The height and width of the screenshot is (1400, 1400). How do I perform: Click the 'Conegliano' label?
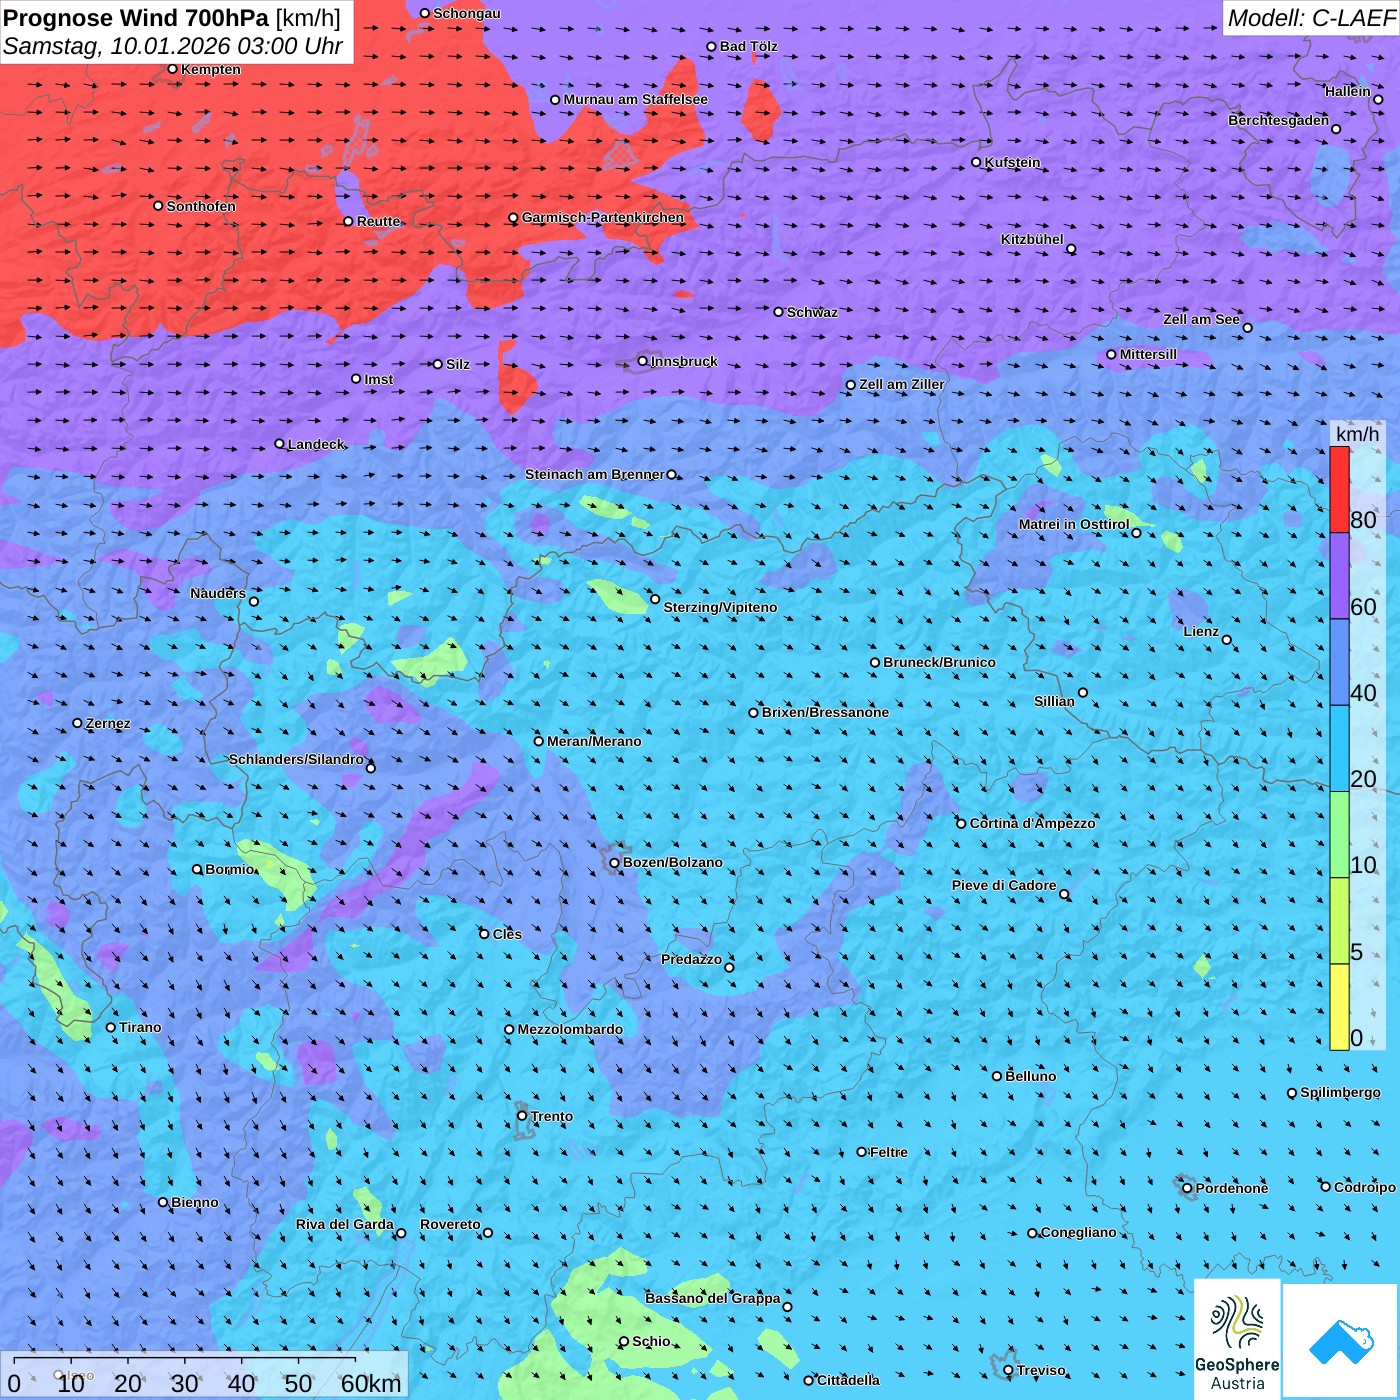1078,1232
